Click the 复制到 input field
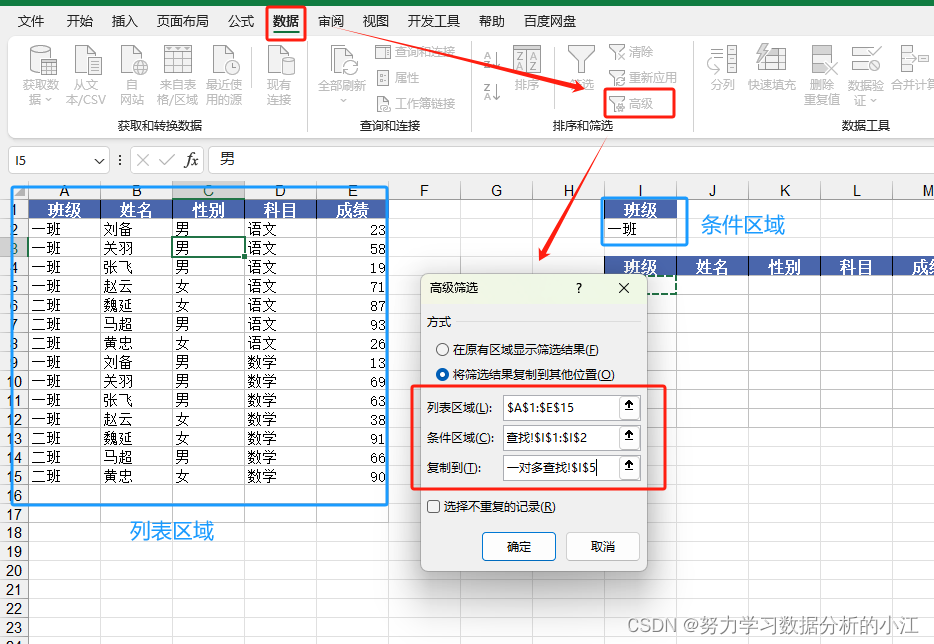This screenshot has height=644, width=934. [562, 467]
